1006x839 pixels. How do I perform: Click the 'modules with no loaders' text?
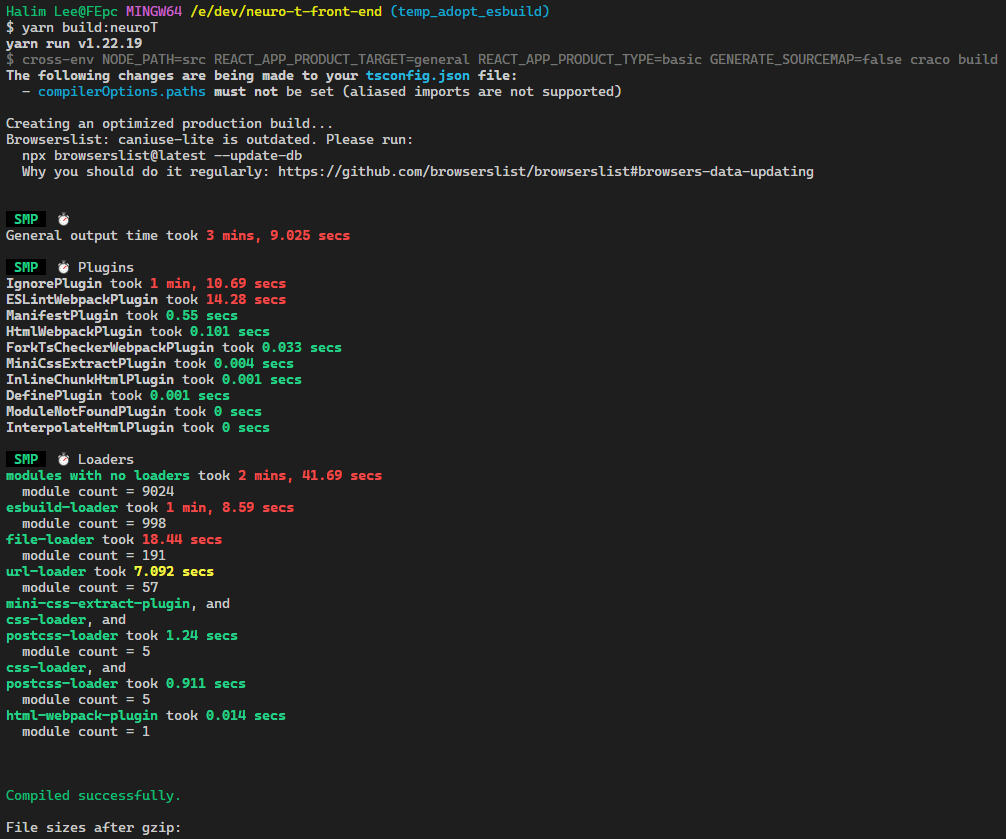[98, 476]
